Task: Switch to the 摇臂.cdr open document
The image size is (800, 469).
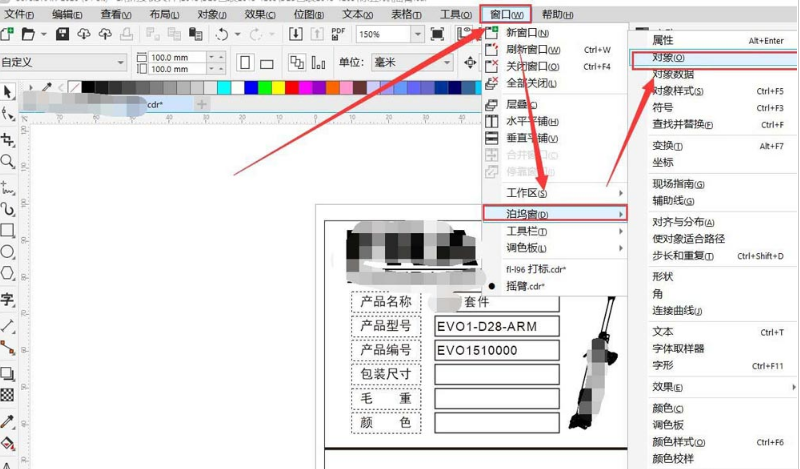Action: point(528,285)
